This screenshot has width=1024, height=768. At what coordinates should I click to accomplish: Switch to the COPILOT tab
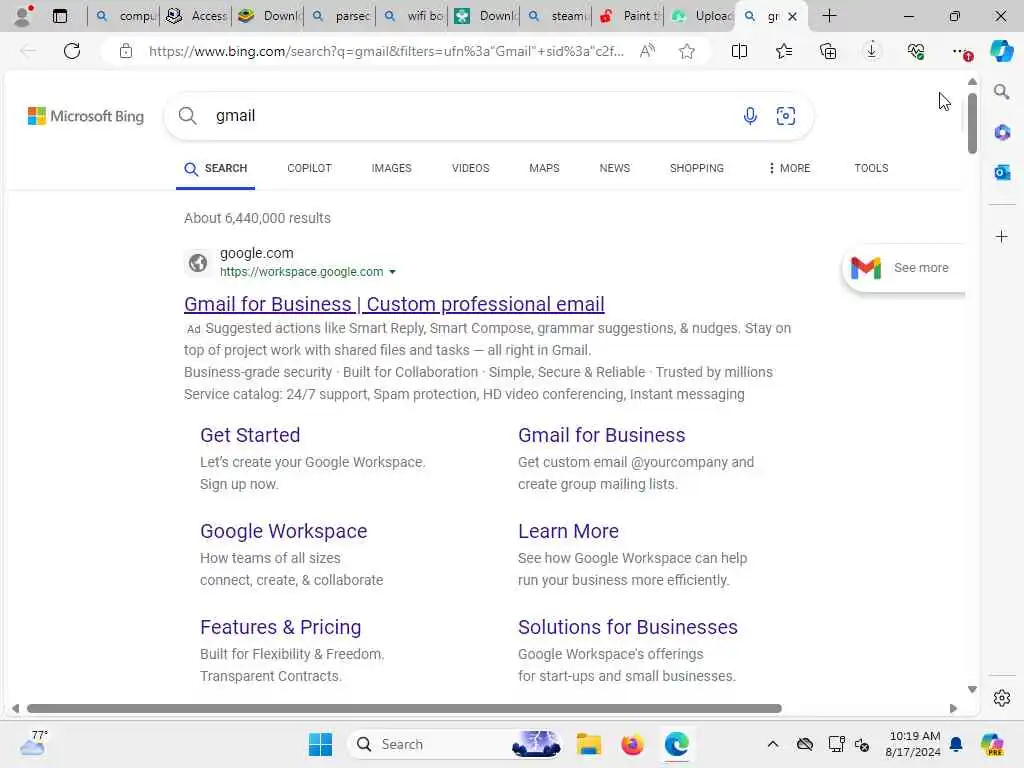(x=310, y=168)
